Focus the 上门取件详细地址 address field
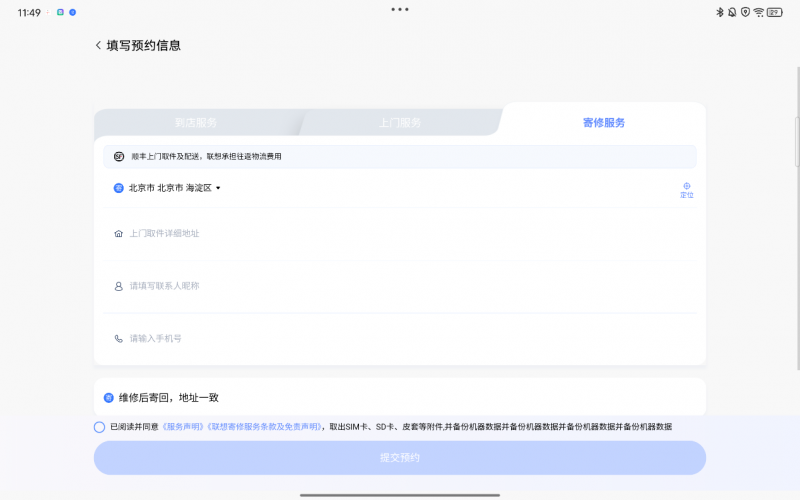800x500 pixels. 400,233
